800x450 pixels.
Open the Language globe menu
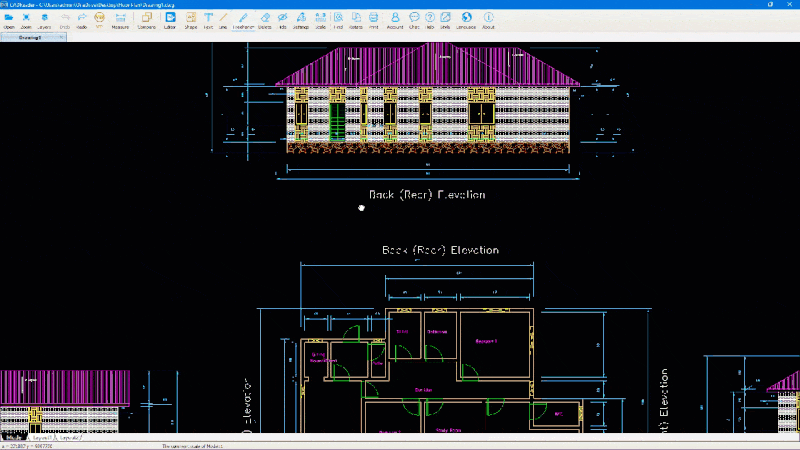466,19
